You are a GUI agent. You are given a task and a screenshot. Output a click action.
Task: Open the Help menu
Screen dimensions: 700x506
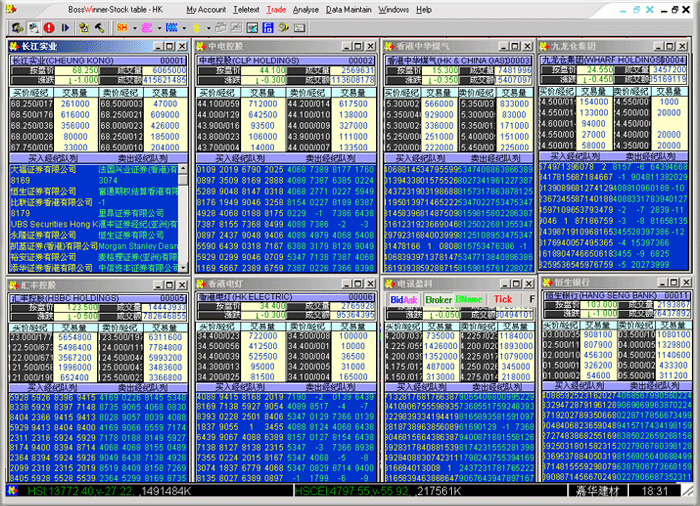click(x=424, y=9)
